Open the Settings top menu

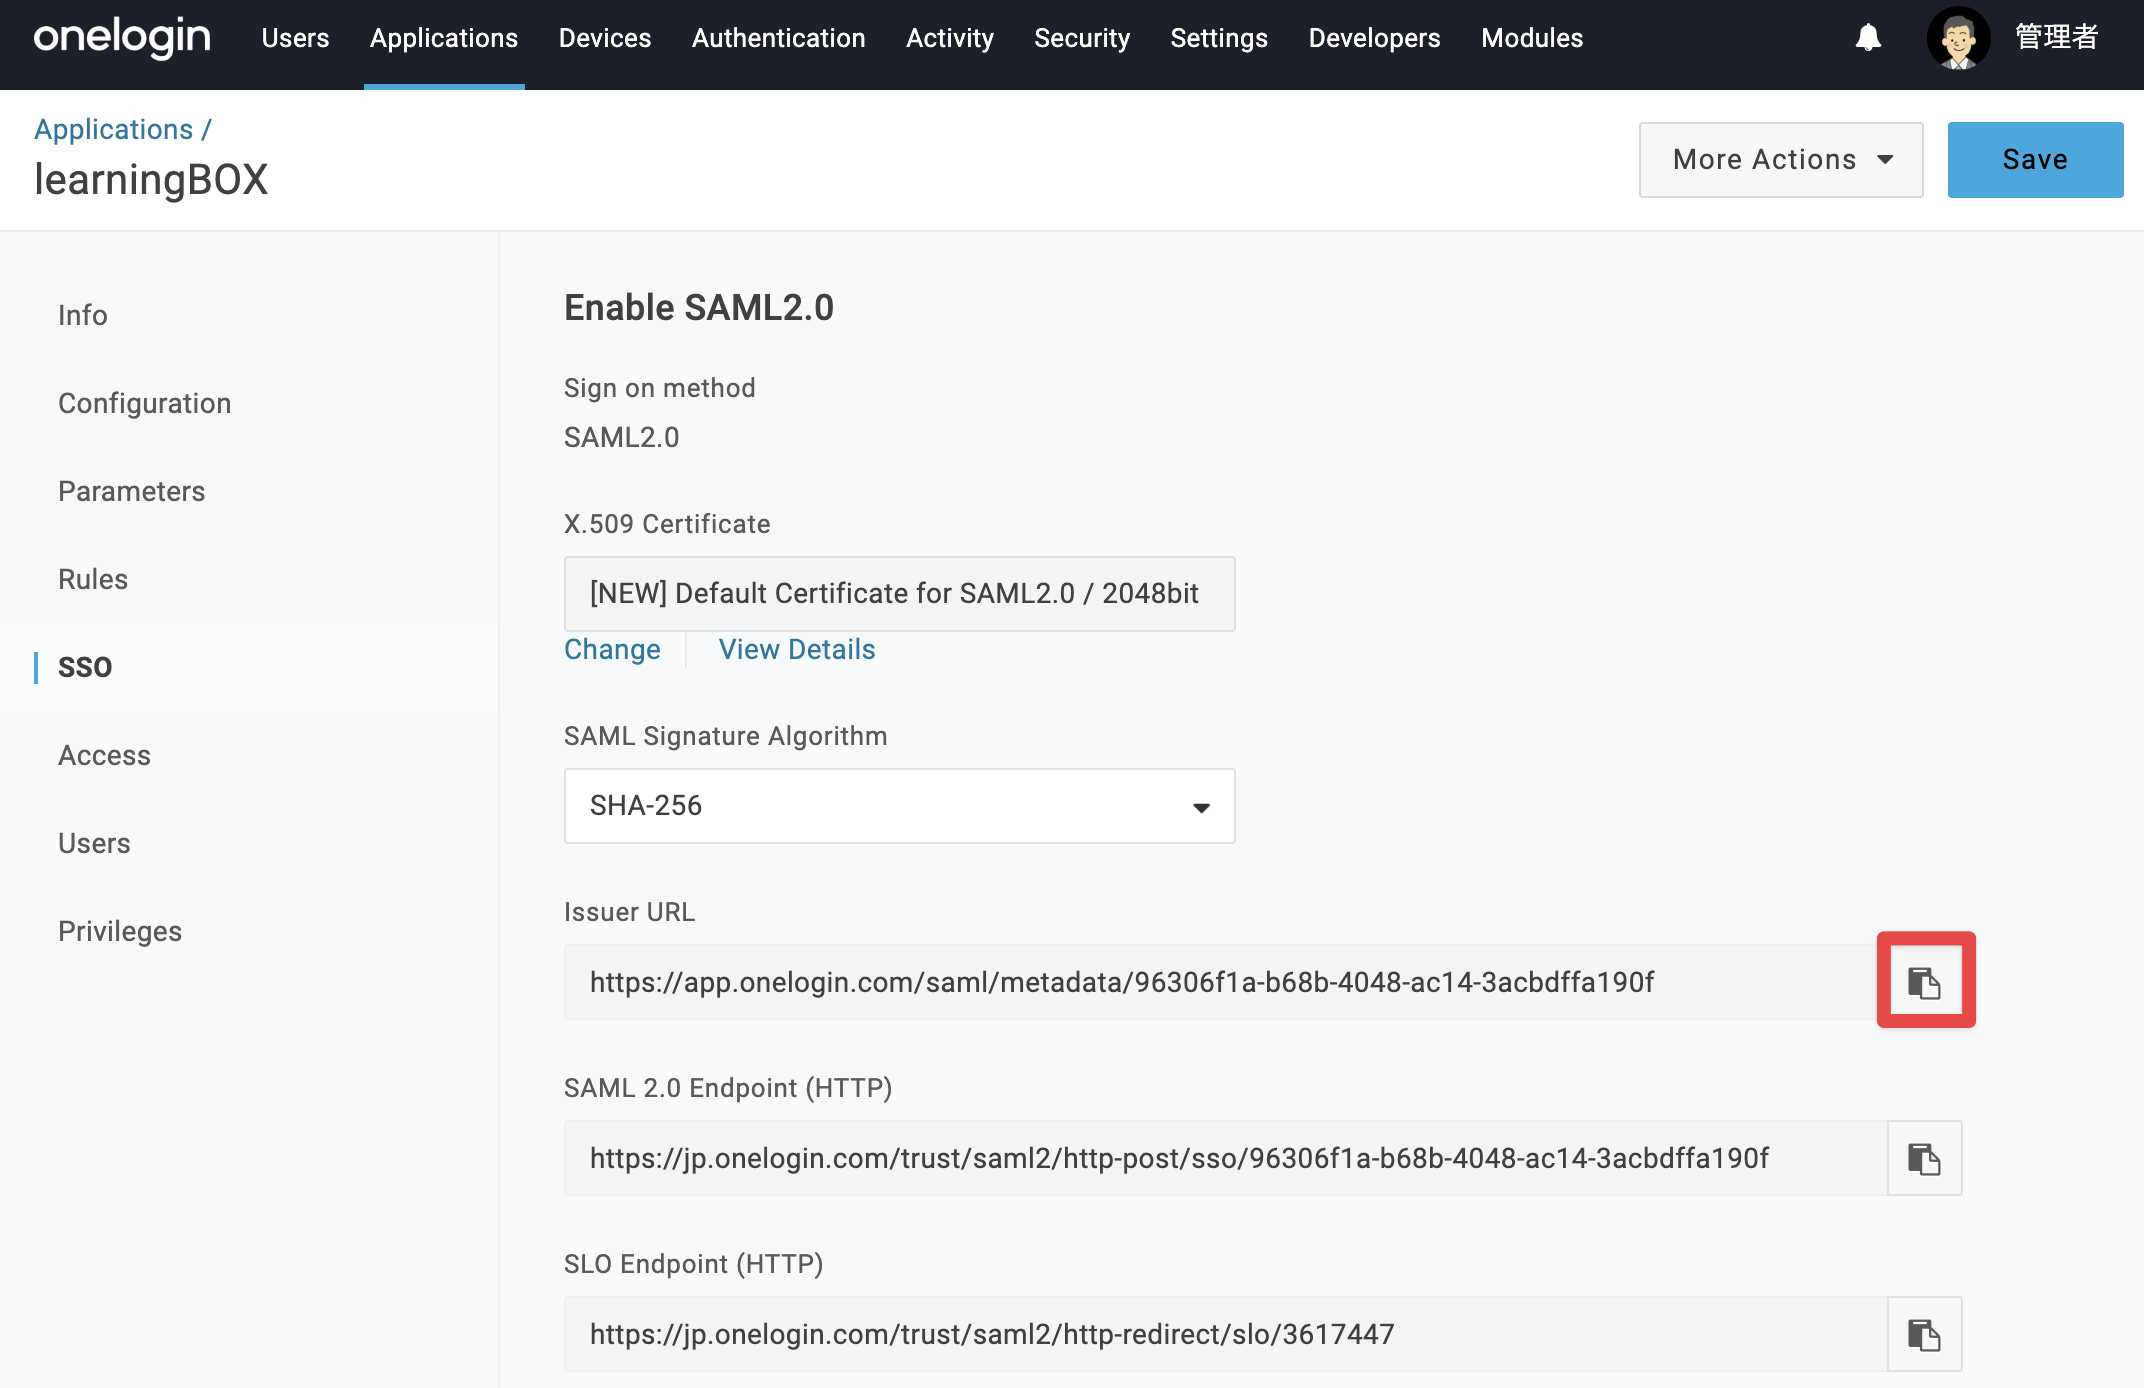click(1219, 38)
